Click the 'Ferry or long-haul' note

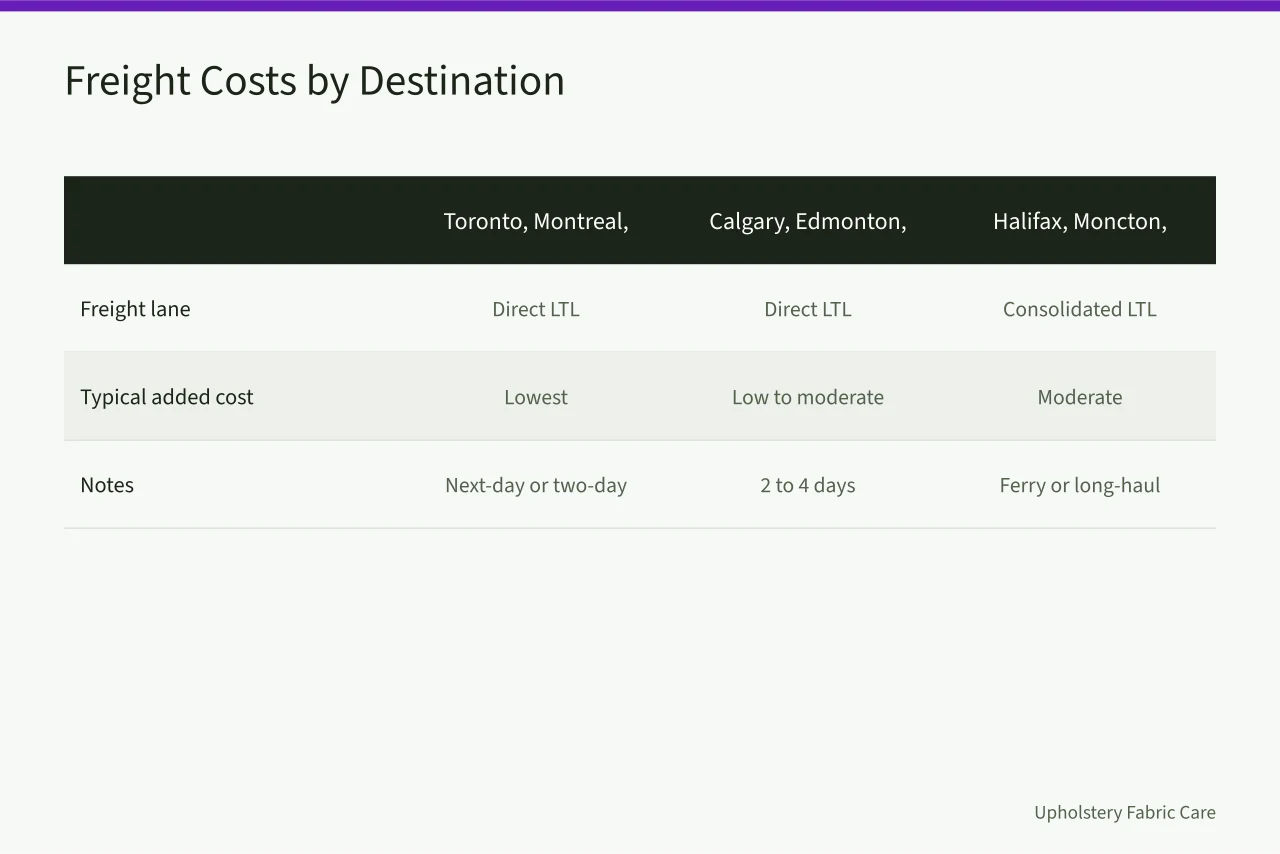point(1080,485)
